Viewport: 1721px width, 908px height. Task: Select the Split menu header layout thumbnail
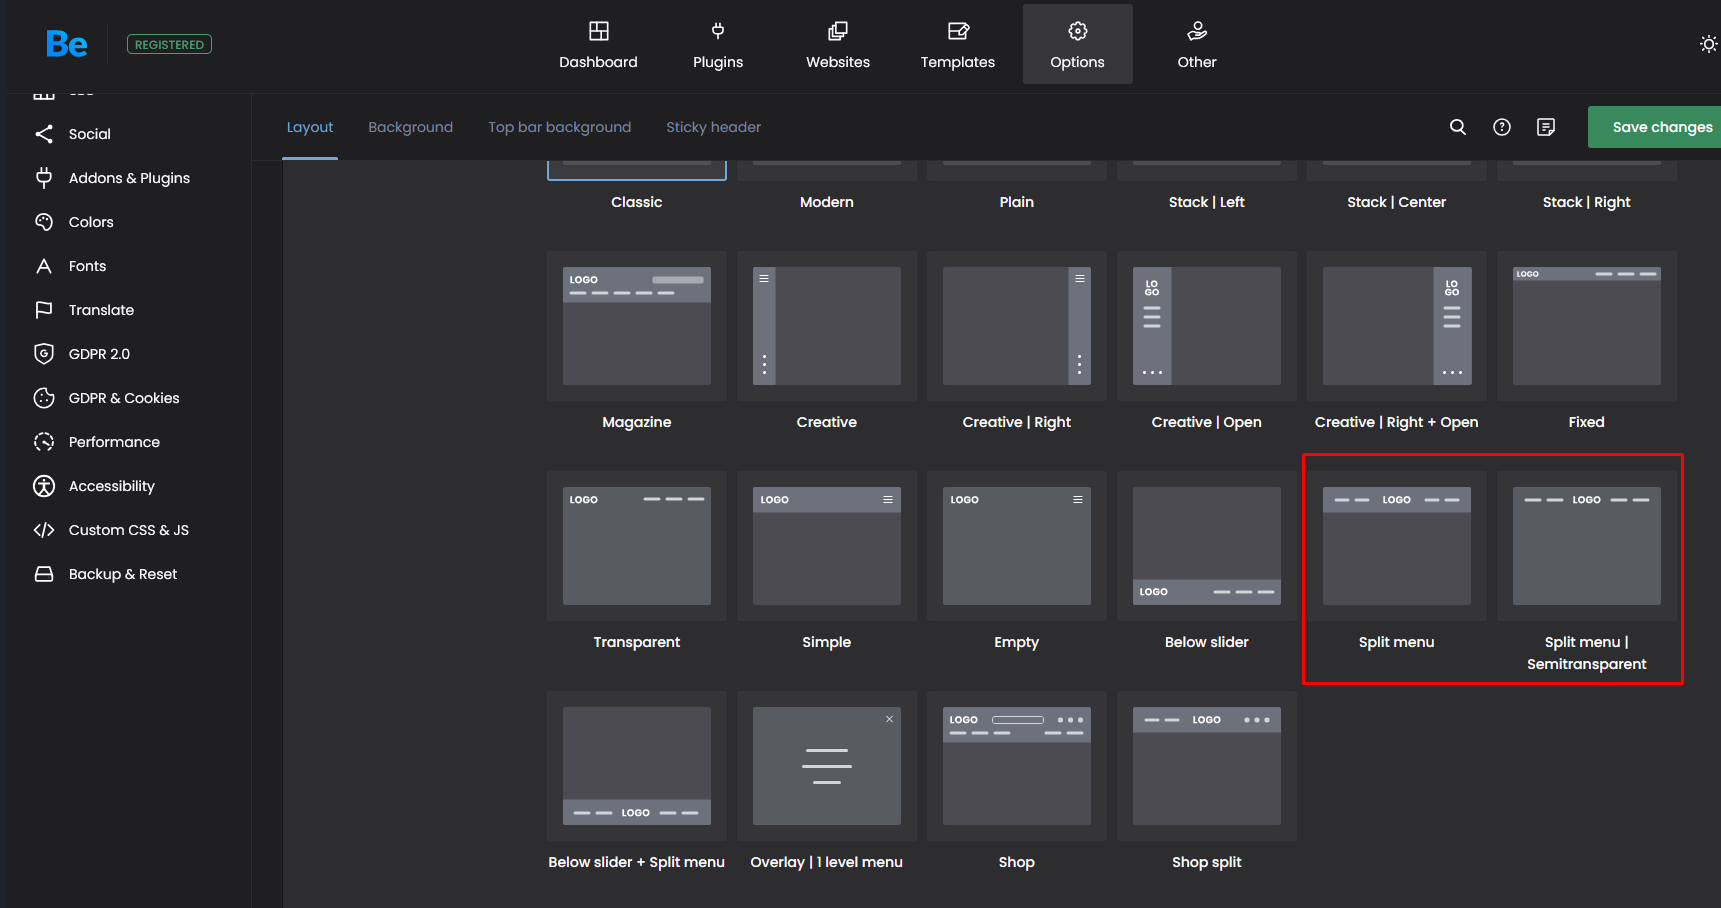[1397, 546]
